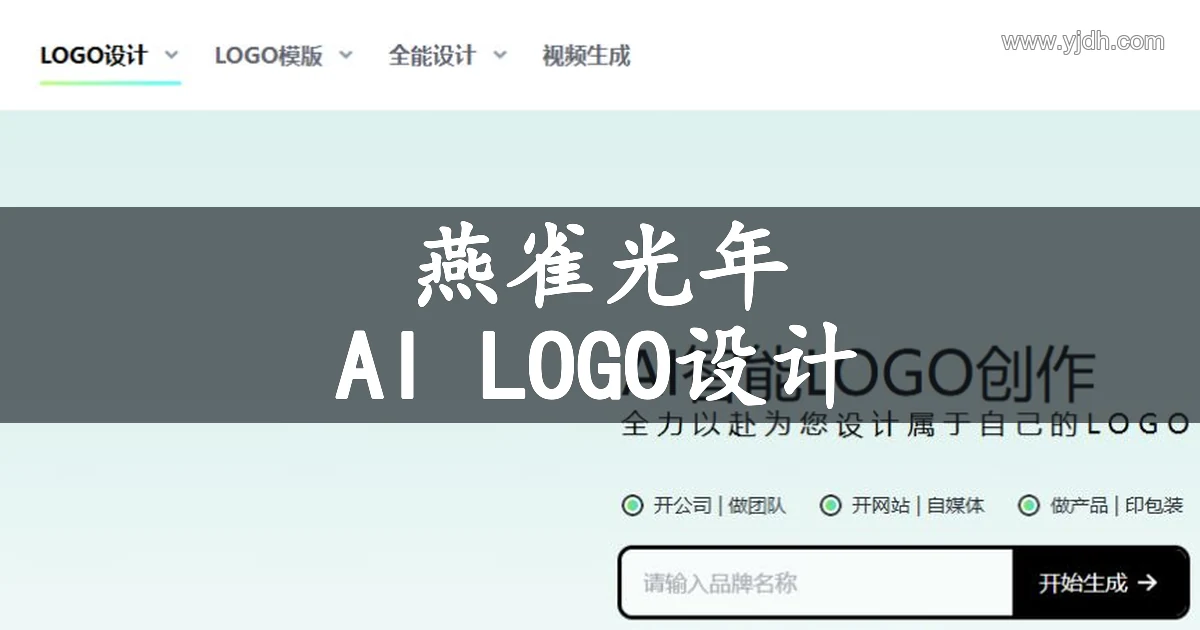
Task: Expand the LOGO模版 dropdown chevron
Action: click(346, 55)
